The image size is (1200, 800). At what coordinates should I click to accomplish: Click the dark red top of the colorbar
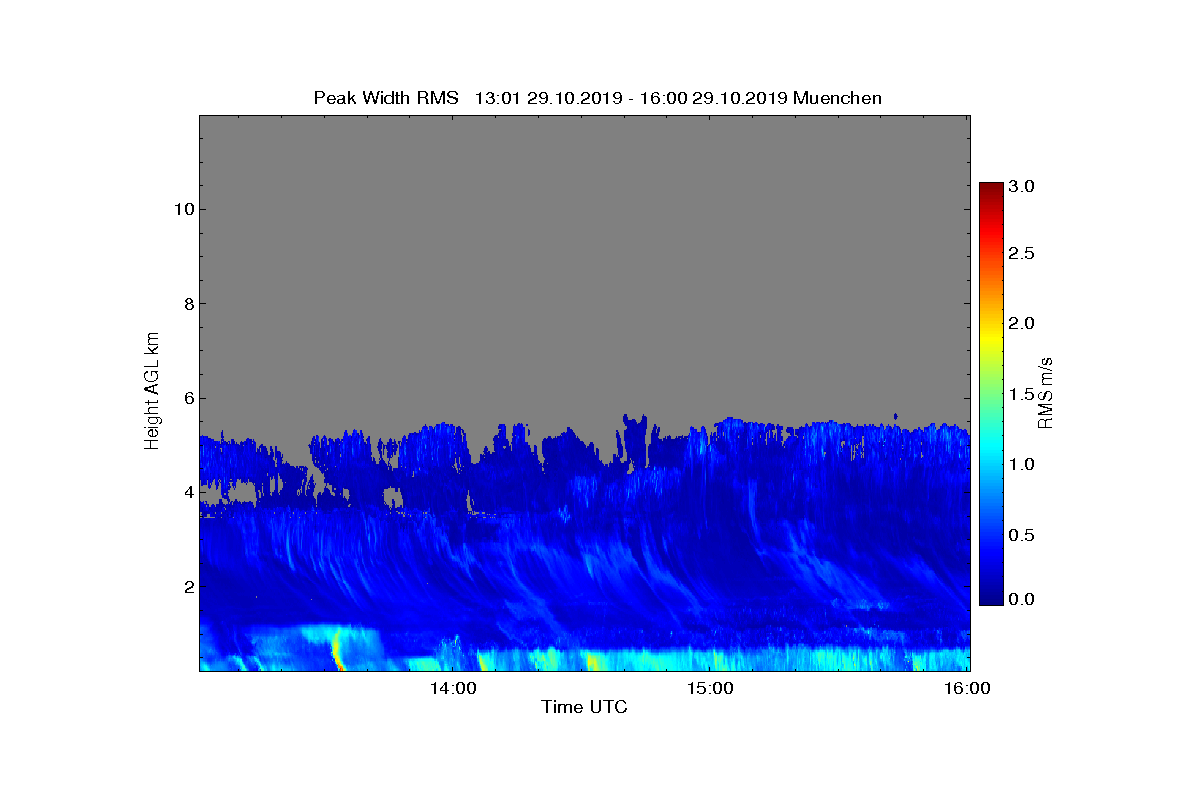[x=991, y=190]
